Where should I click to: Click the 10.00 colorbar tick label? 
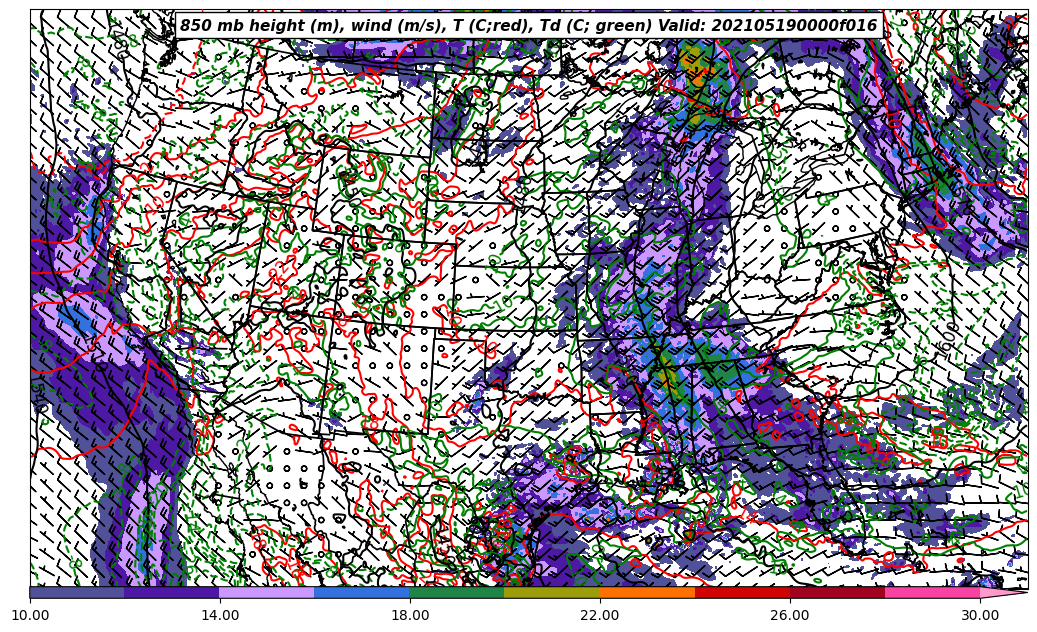coord(30,616)
